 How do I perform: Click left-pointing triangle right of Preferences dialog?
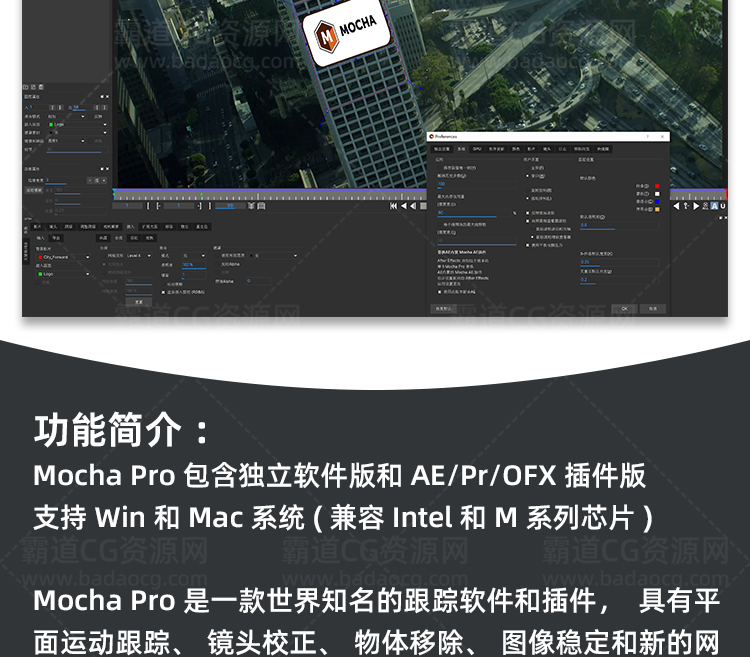pyautogui.click(x=676, y=206)
